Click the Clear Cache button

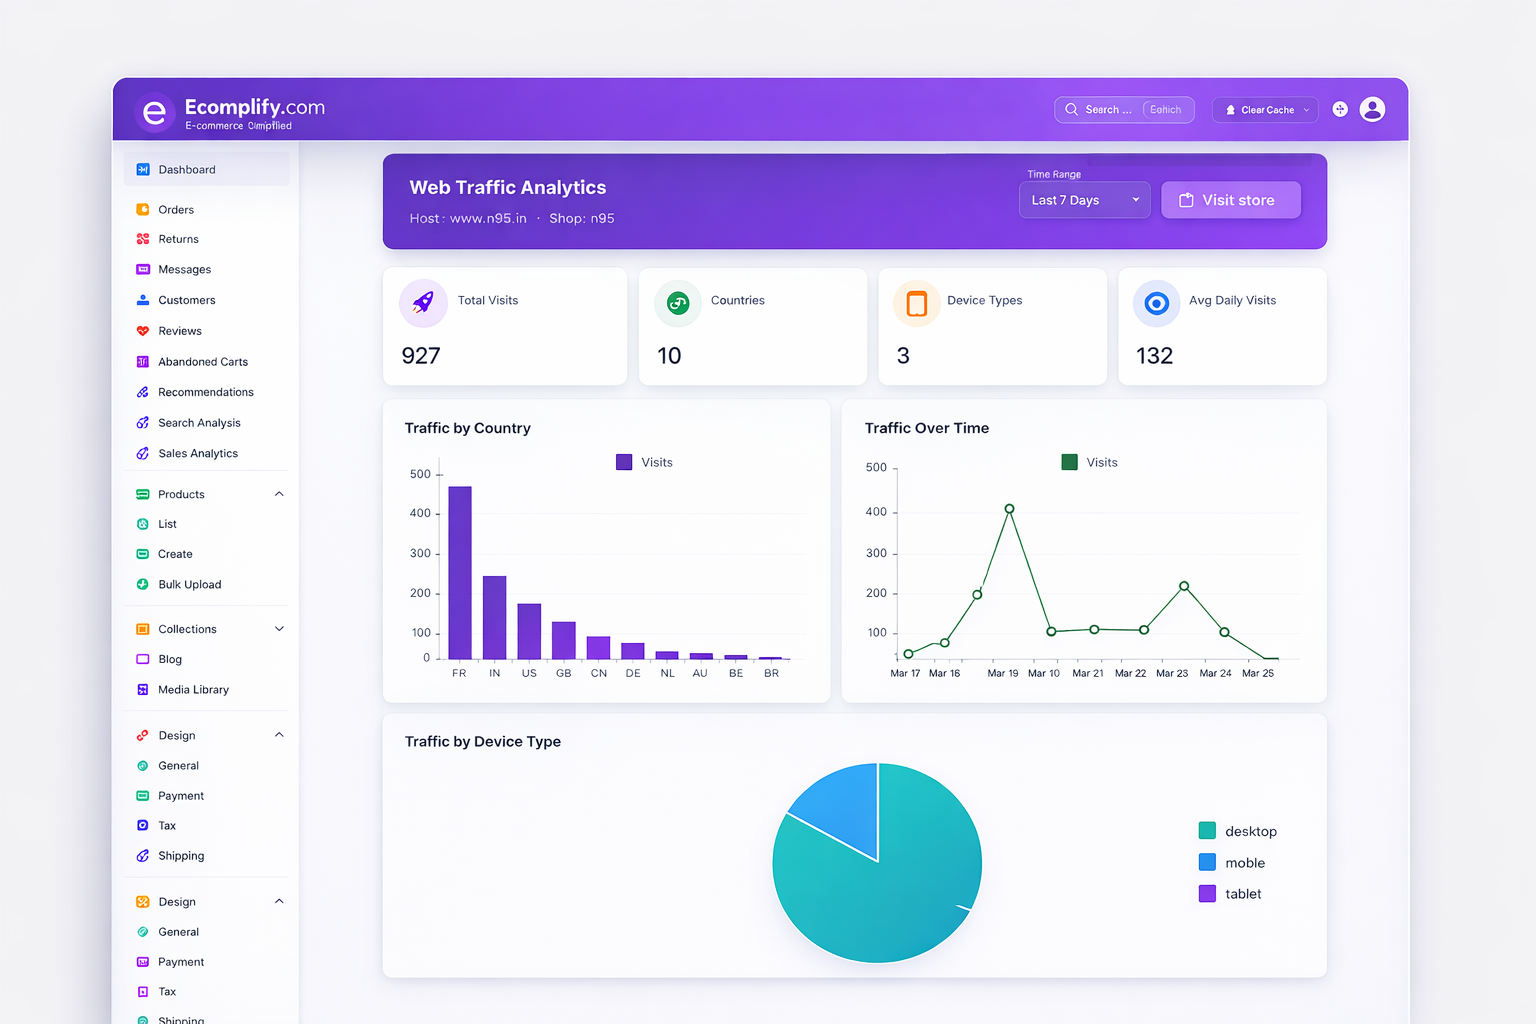(x=1264, y=109)
